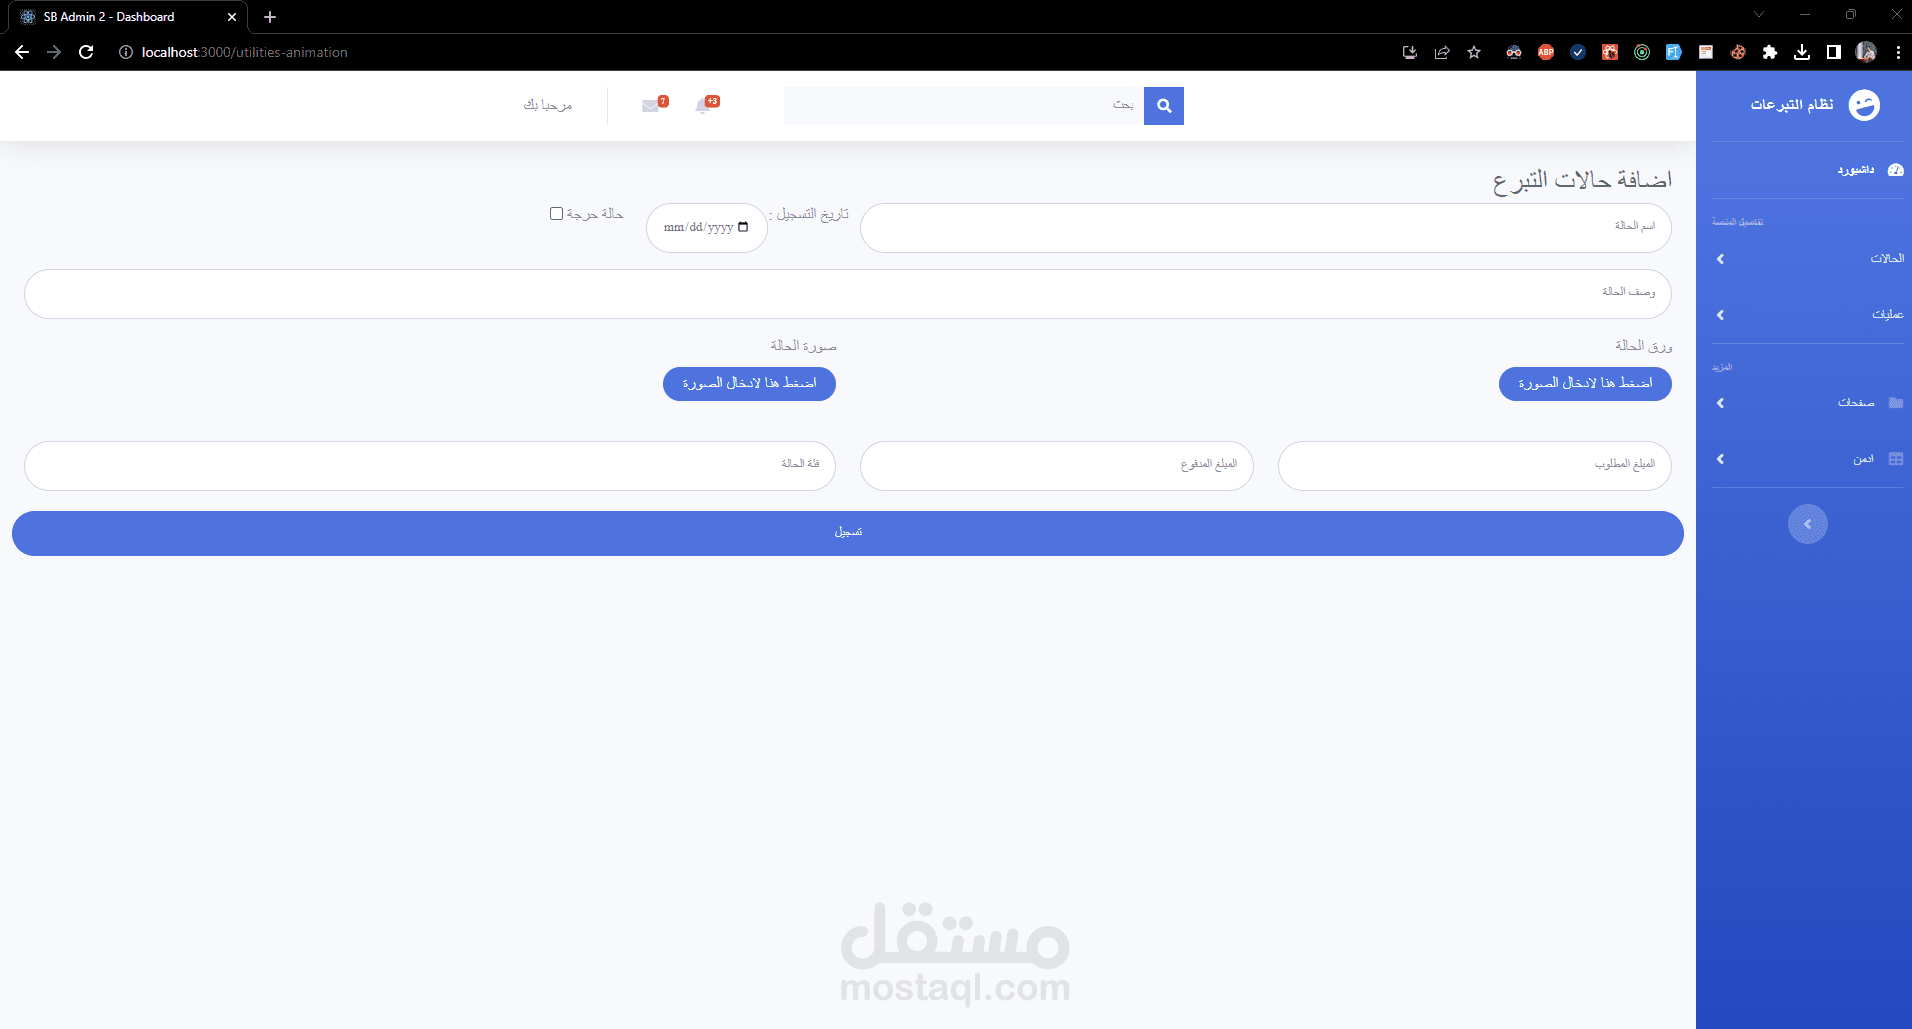Open a new browser tab
Screen dimensions: 1912x1029
(270, 17)
